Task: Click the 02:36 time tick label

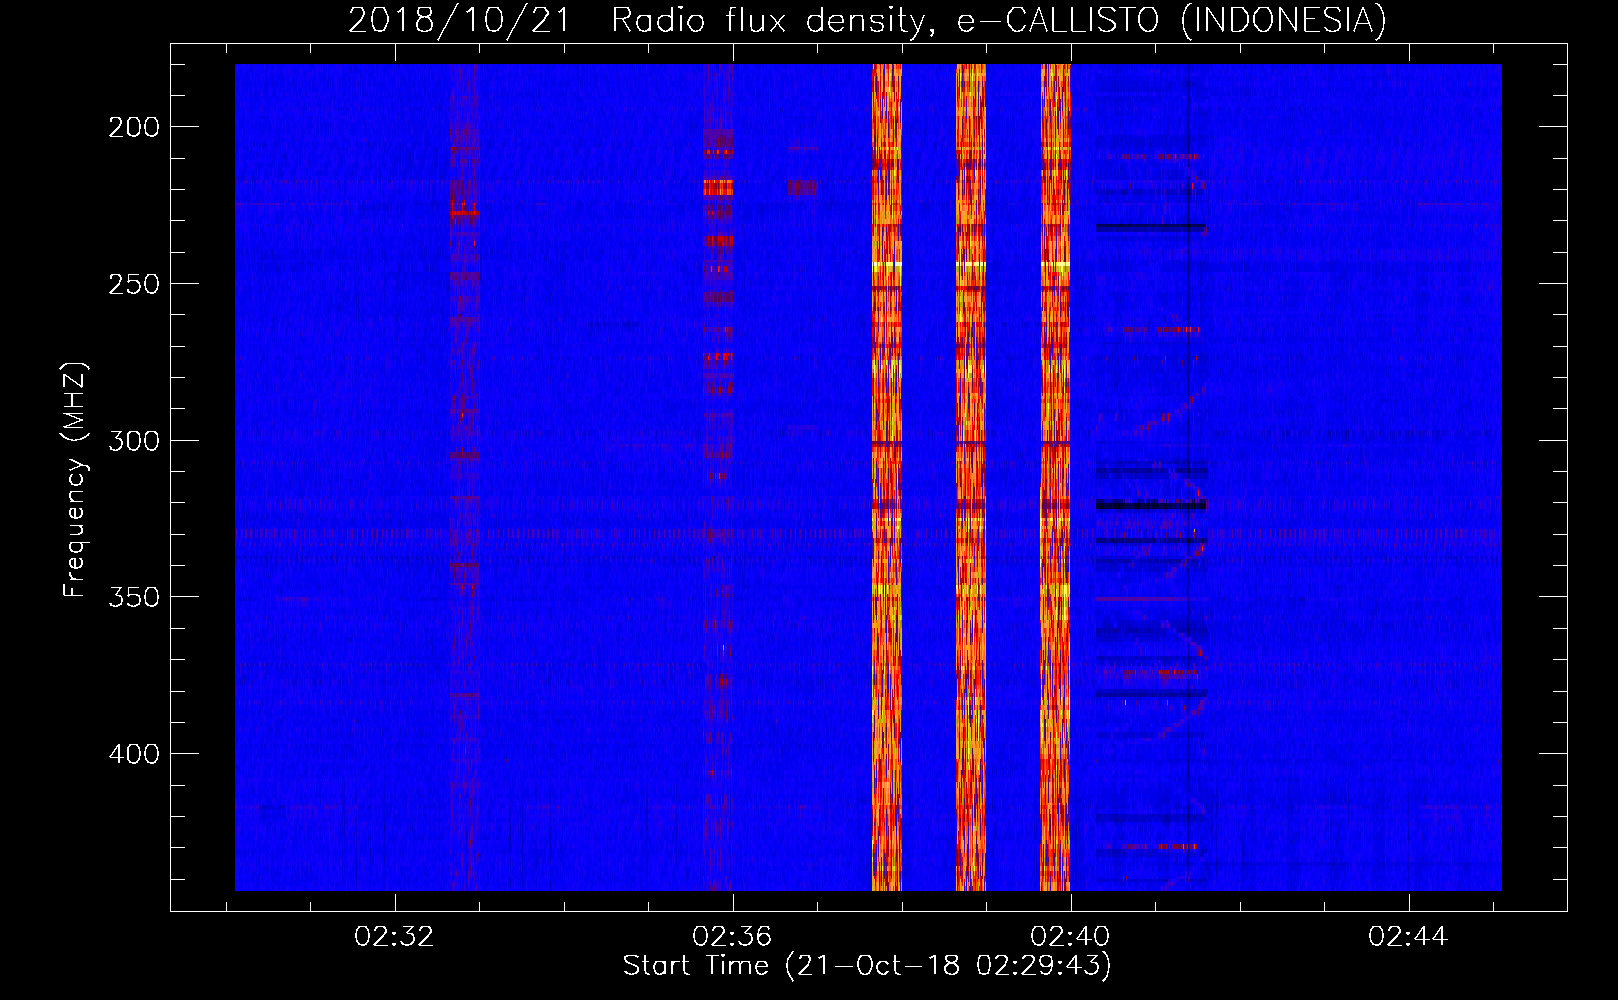Action: [732, 937]
